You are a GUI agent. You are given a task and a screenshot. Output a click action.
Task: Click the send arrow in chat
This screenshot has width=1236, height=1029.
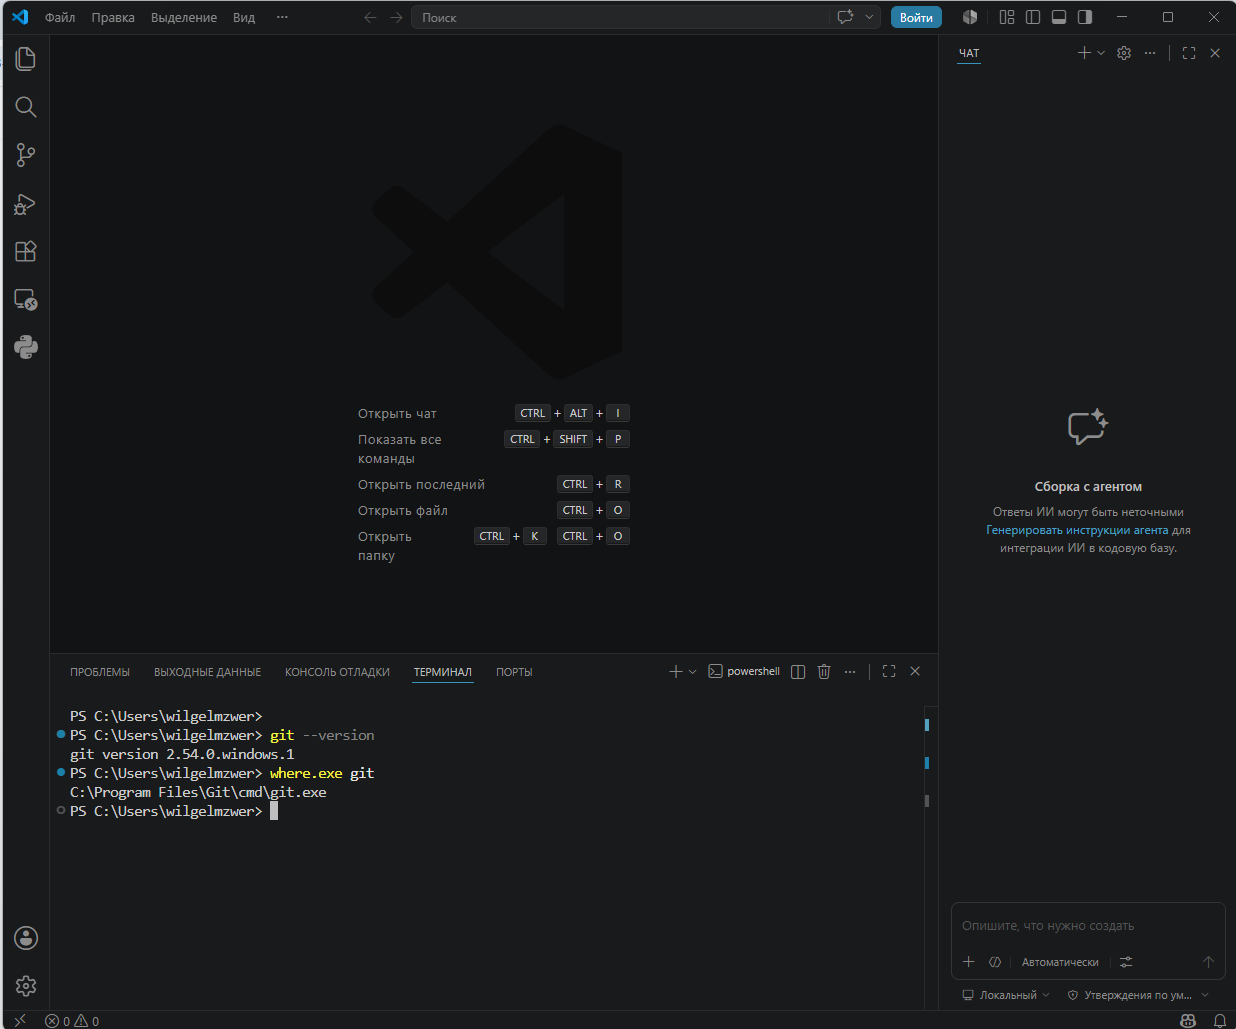pos(1208,962)
